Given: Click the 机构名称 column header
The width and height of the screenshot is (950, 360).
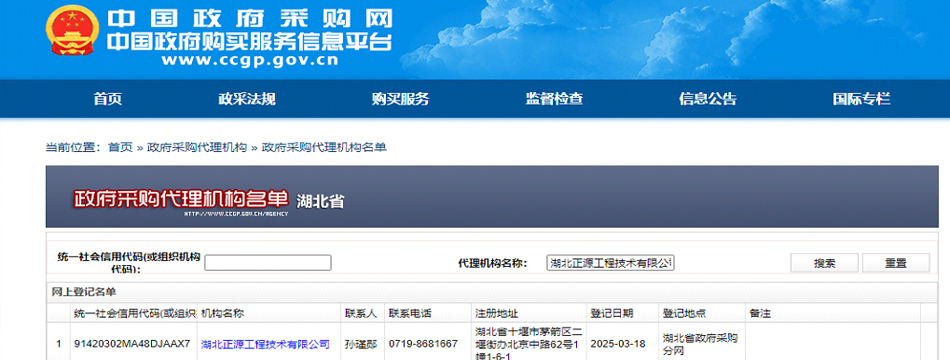Looking at the screenshot, I should (270, 313).
